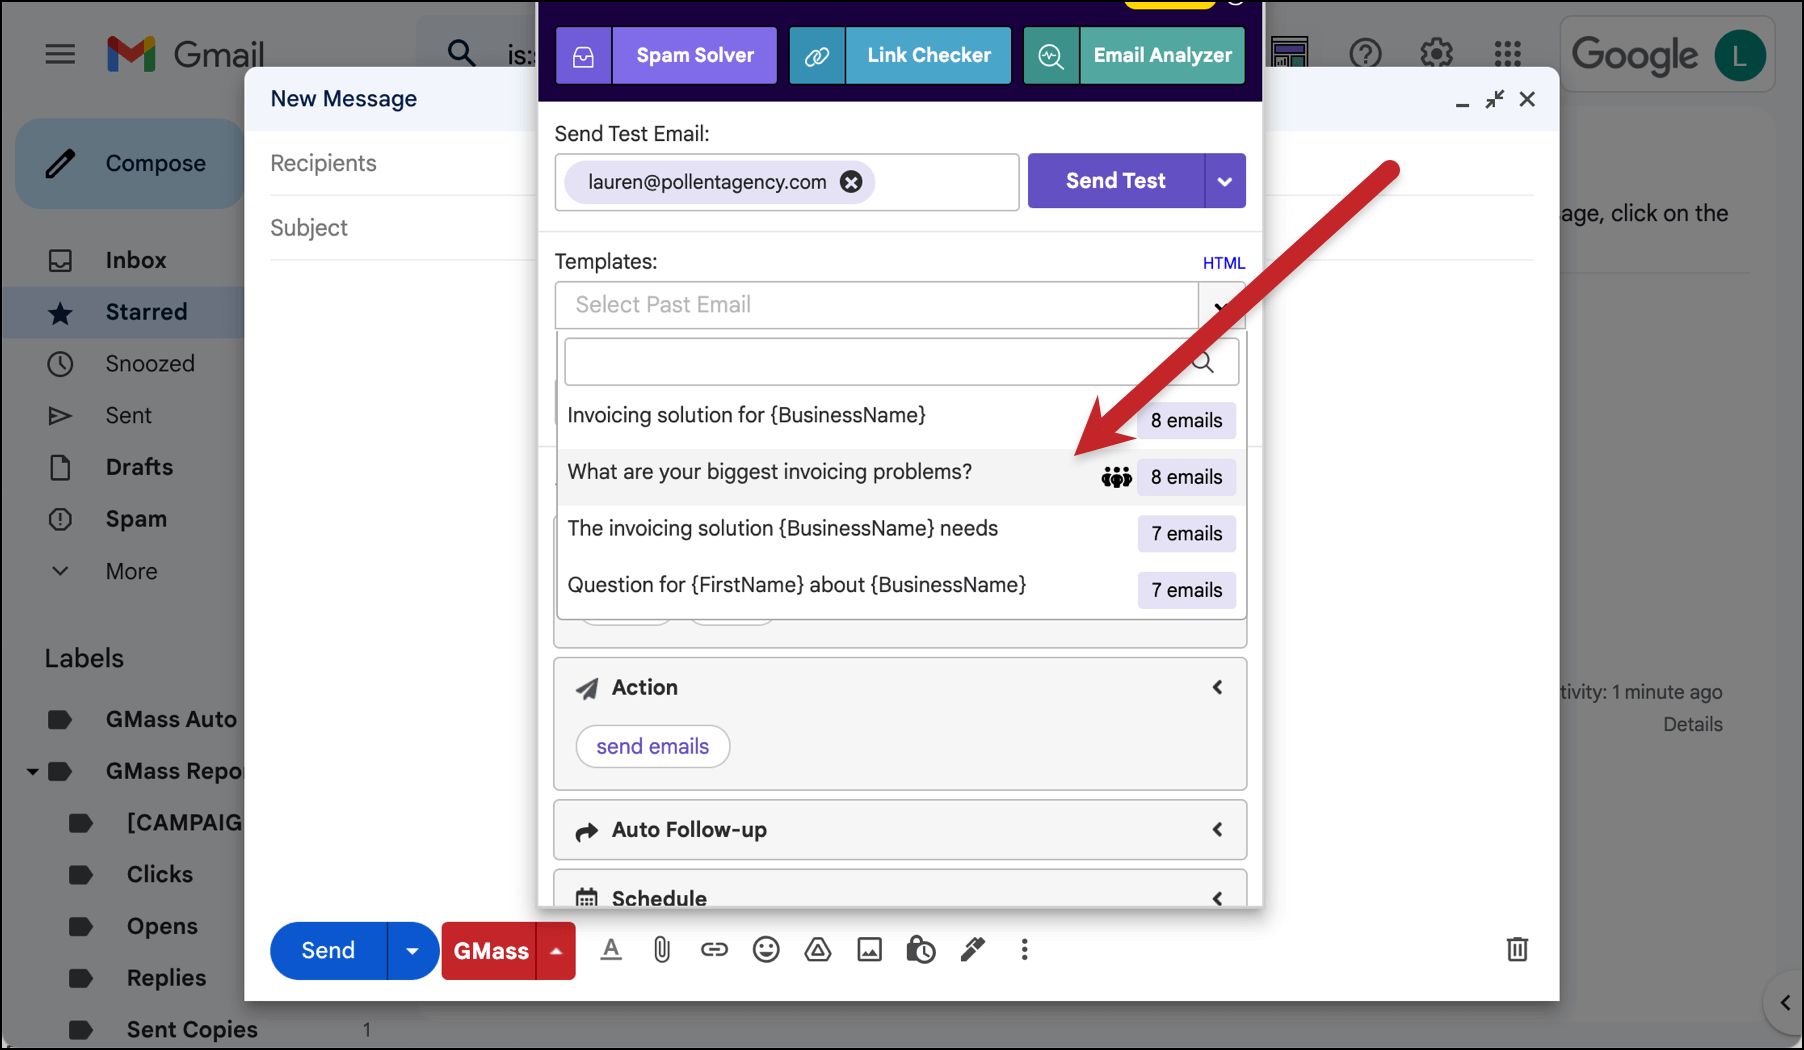
Task: Click the Gmail logo
Action: (185, 54)
